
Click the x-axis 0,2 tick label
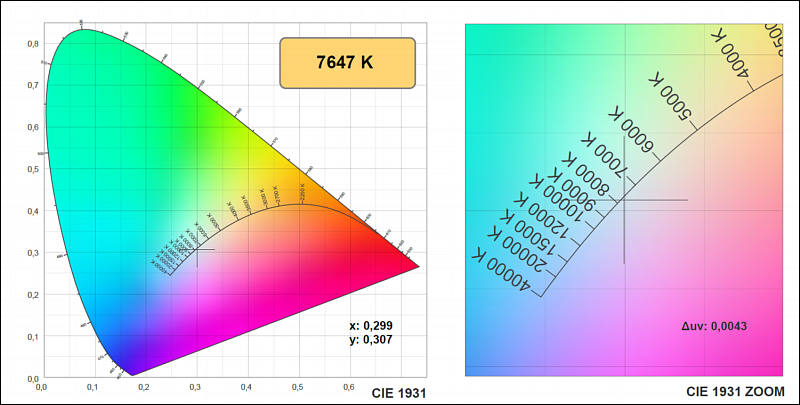click(x=143, y=388)
